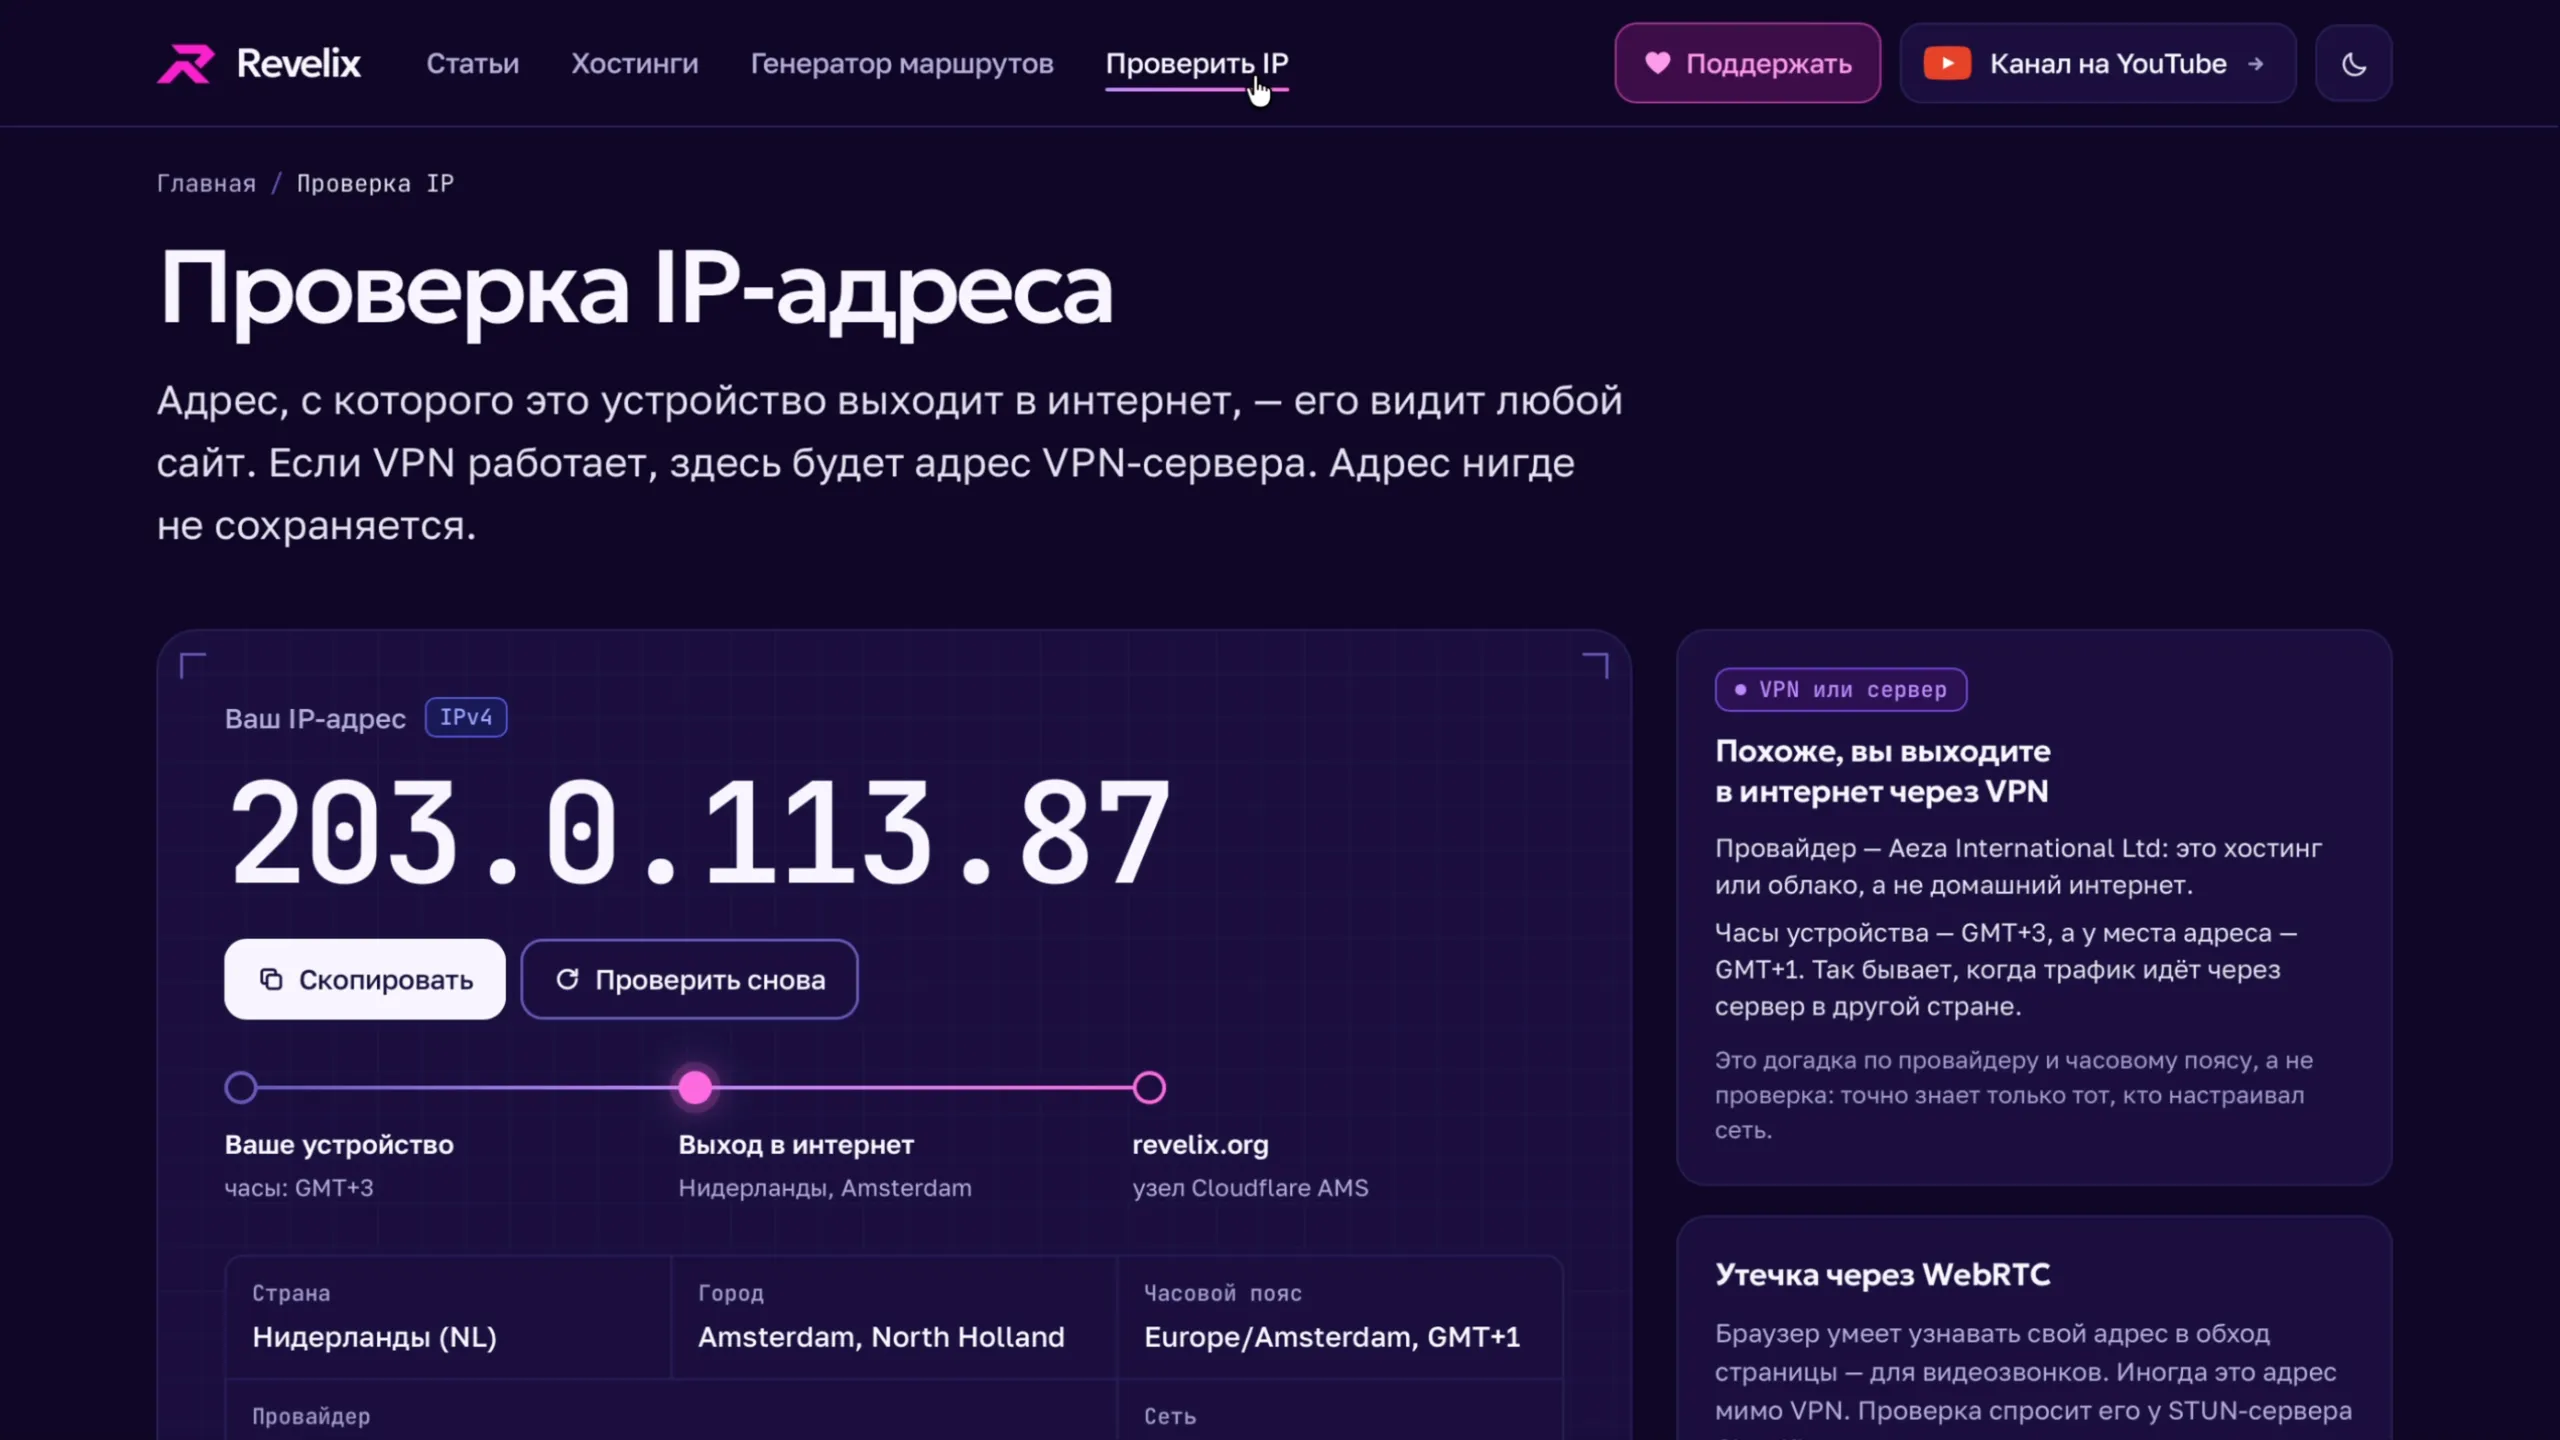Click the IP address 203.0.113.87
The height and width of the screenshot is (1440, 2560).
click(x=699, y=833)
